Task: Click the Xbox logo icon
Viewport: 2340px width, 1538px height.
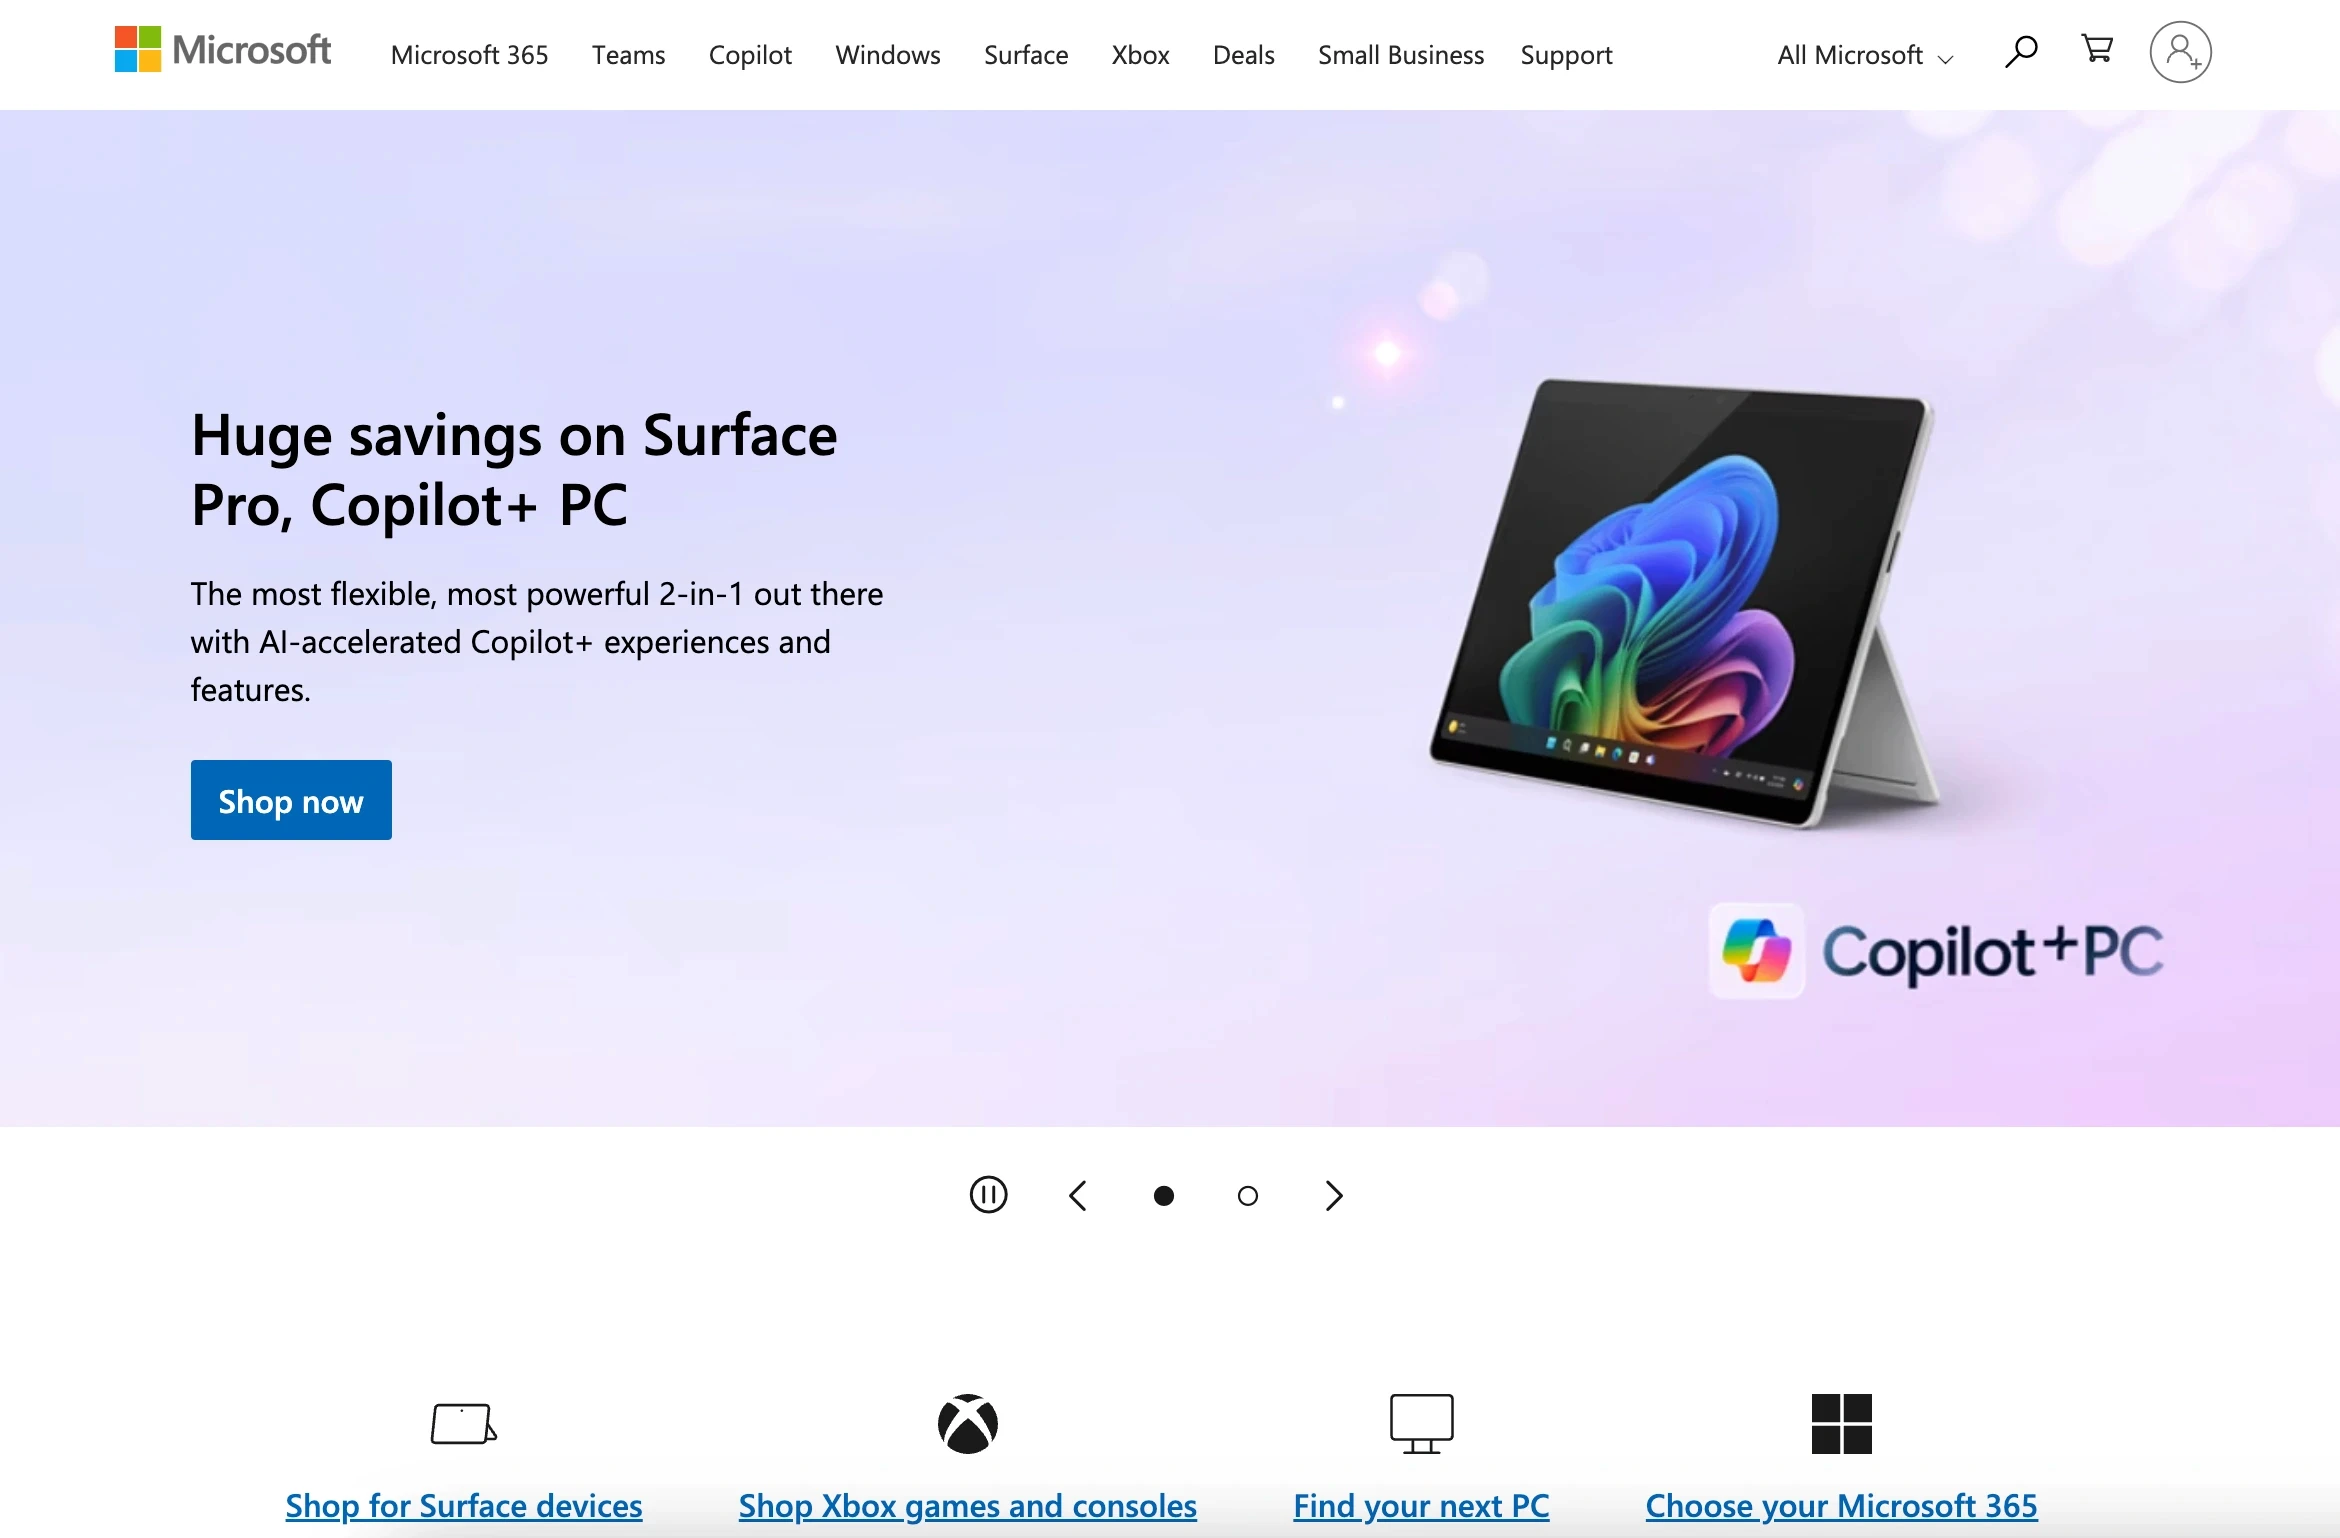Action: (968, 1423)
